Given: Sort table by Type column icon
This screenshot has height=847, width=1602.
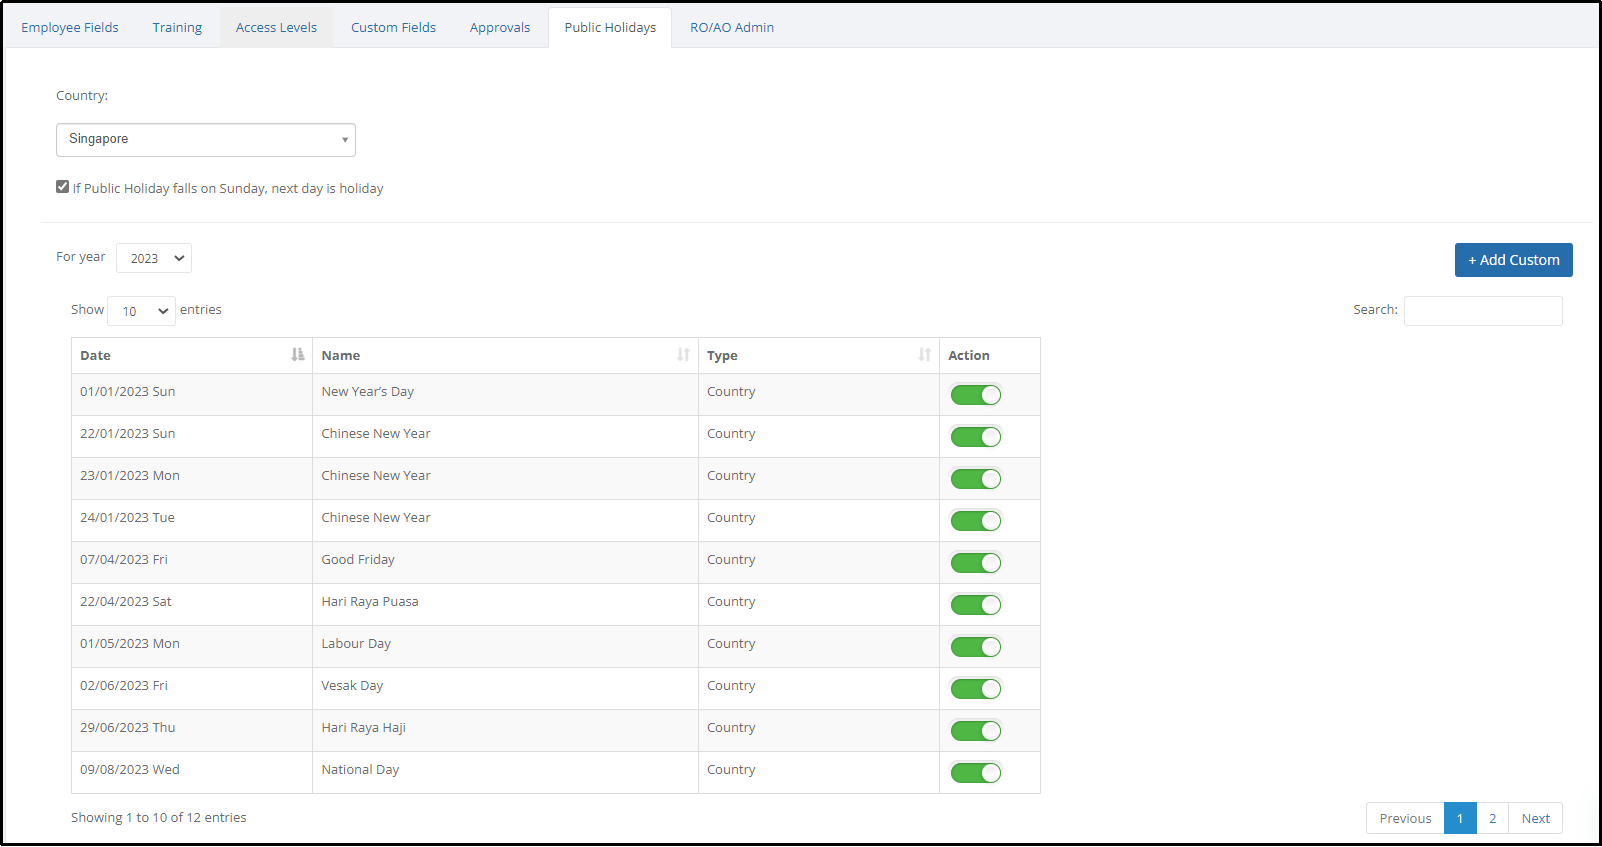Looking at the screenshot, I should pos(924,355).
